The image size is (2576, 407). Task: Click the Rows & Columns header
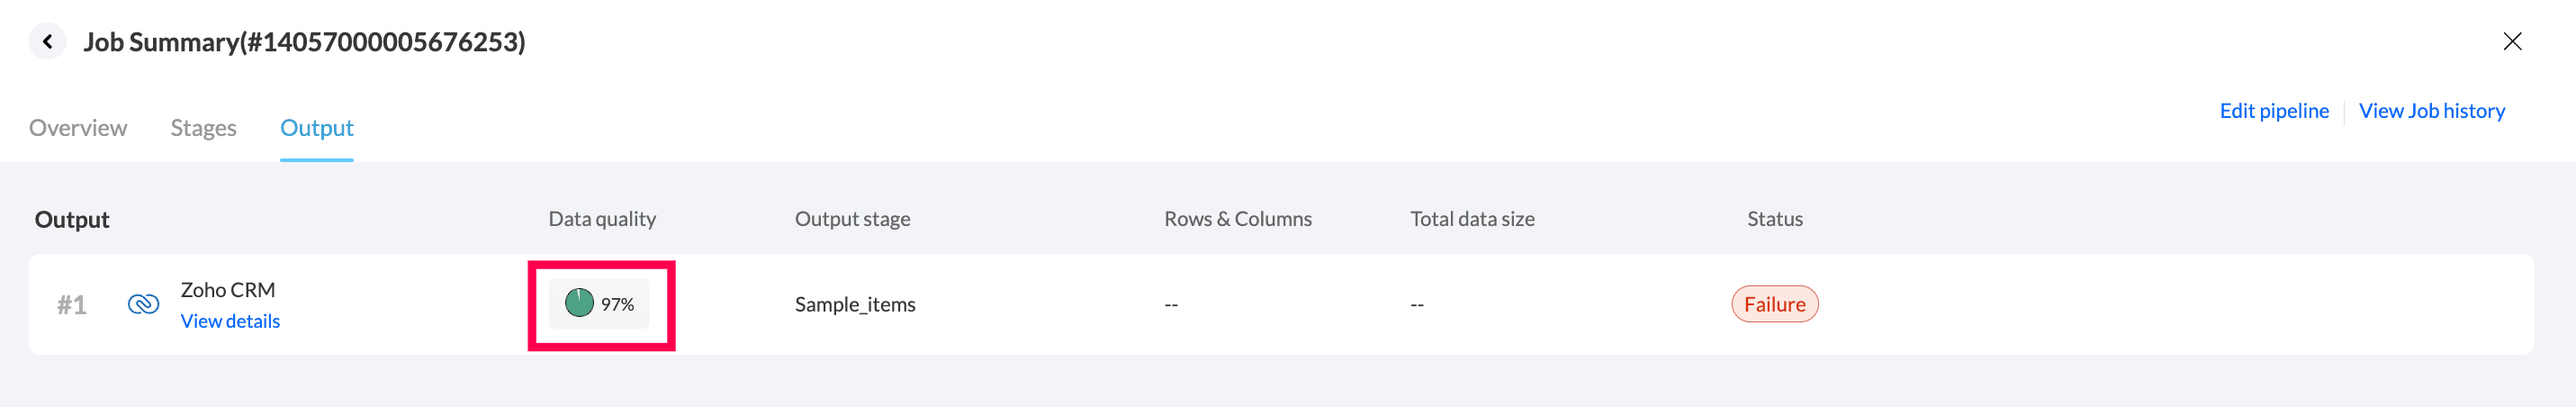pos(1237,219)
